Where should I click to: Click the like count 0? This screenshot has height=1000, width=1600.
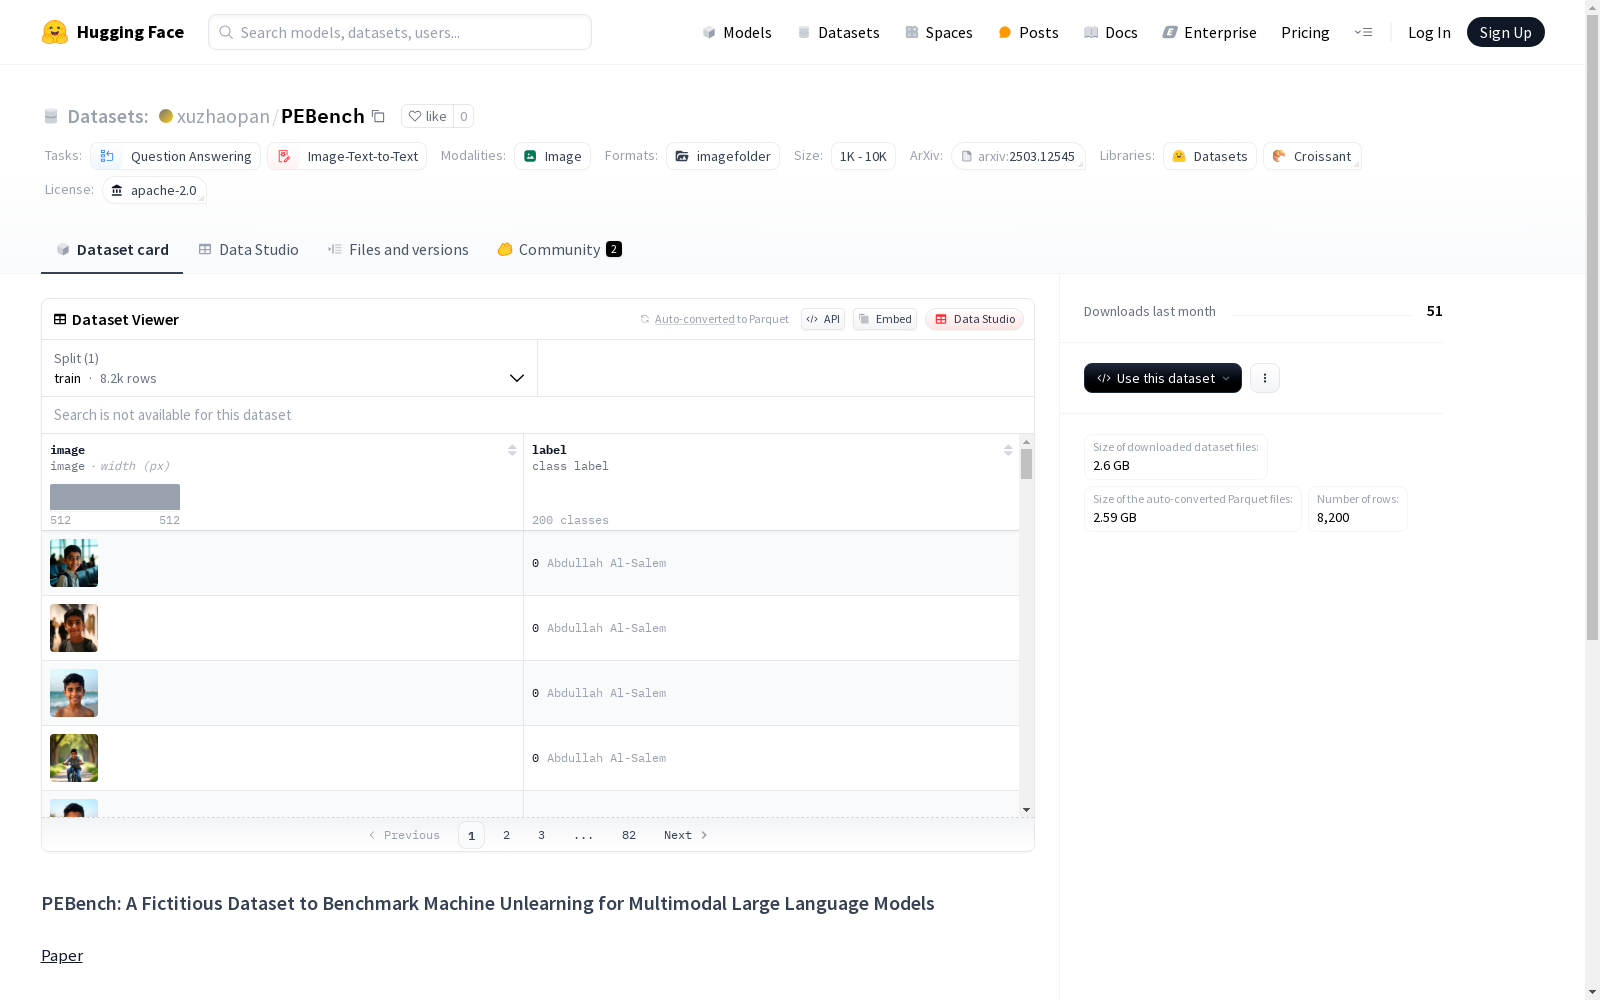[x=464, y=116]
